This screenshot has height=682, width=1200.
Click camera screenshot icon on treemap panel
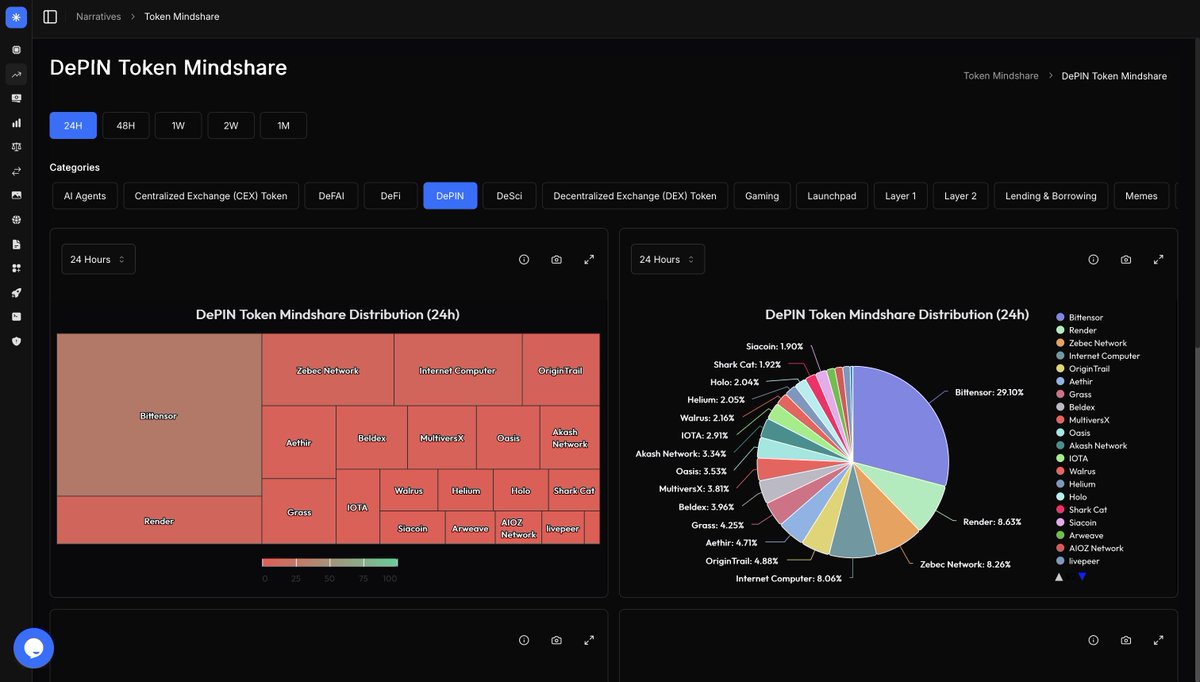(556, 259)
